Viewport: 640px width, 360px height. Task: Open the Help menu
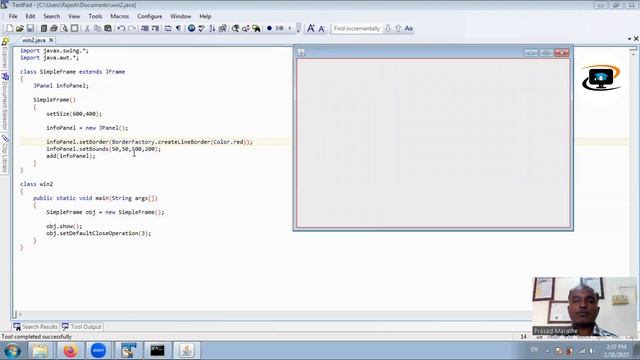(x=205, y=16)
